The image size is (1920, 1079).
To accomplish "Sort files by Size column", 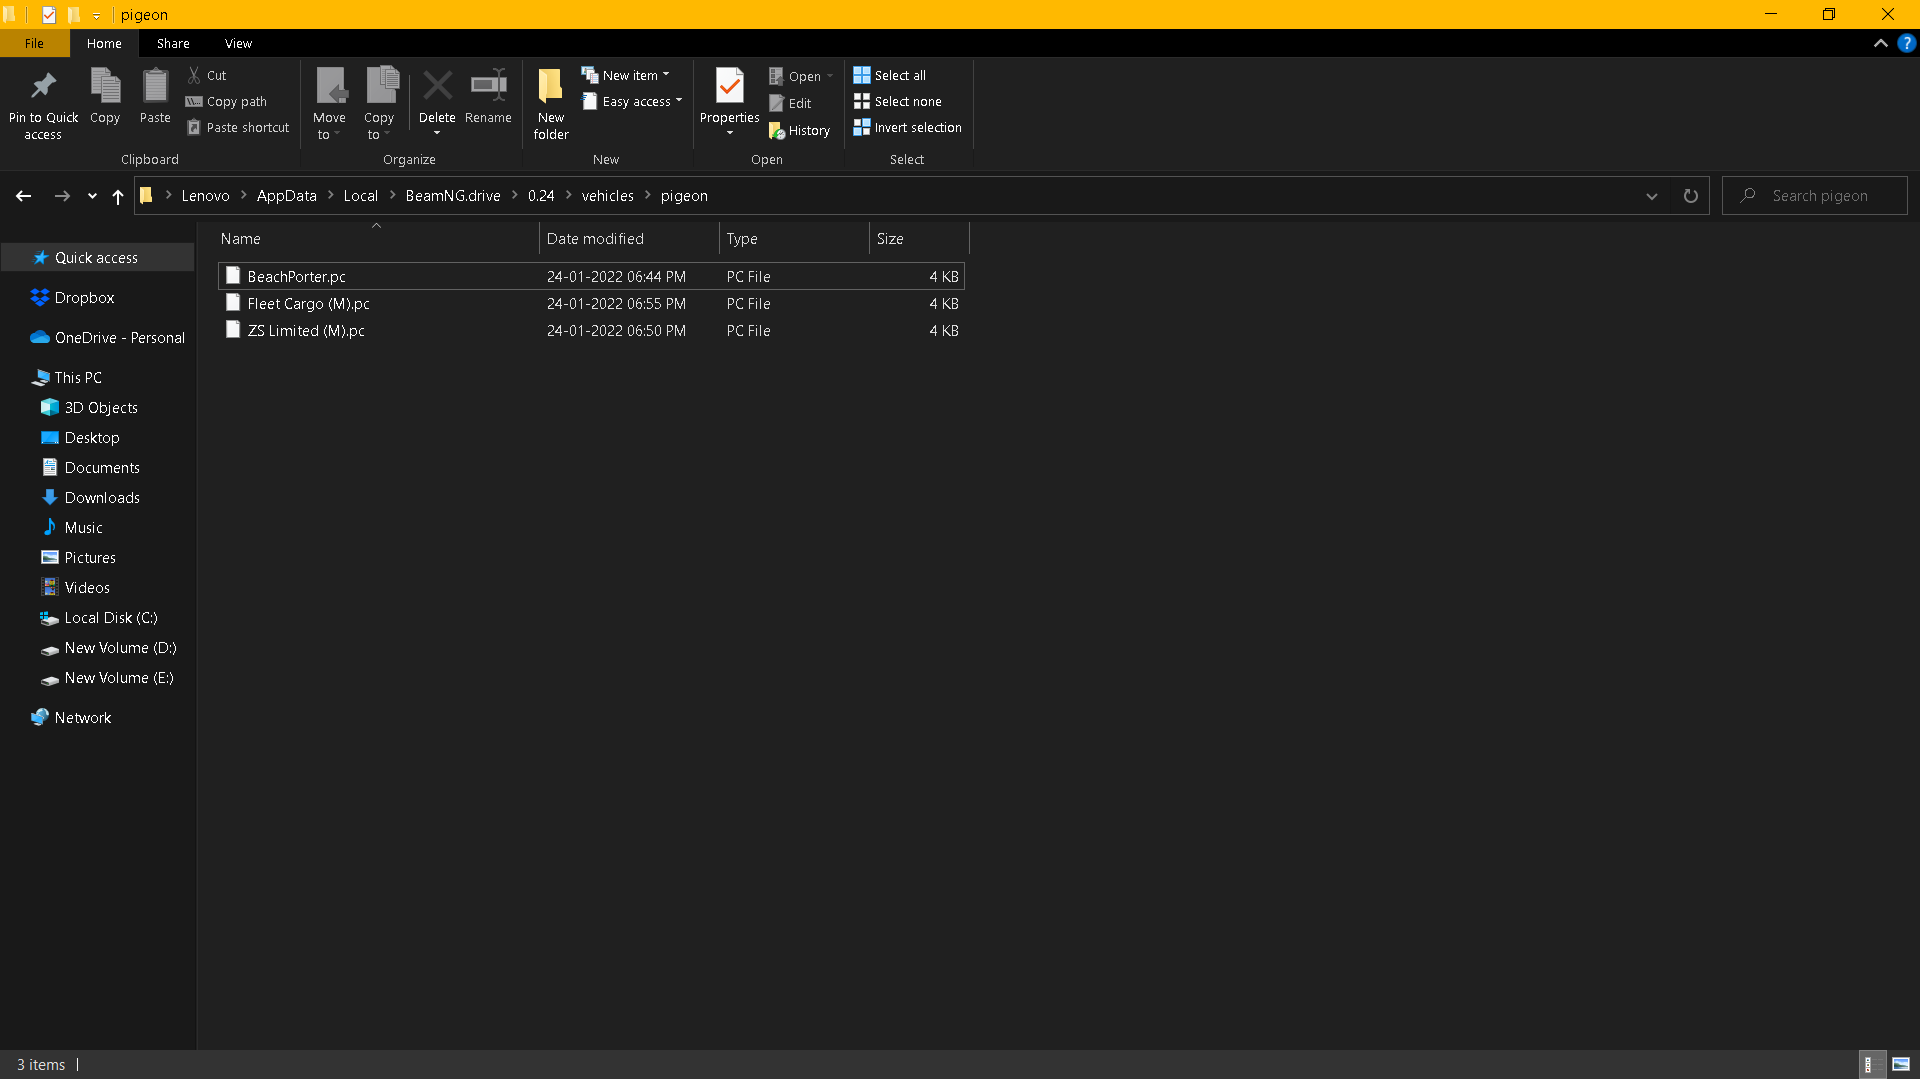I will (x=919, y=238).
